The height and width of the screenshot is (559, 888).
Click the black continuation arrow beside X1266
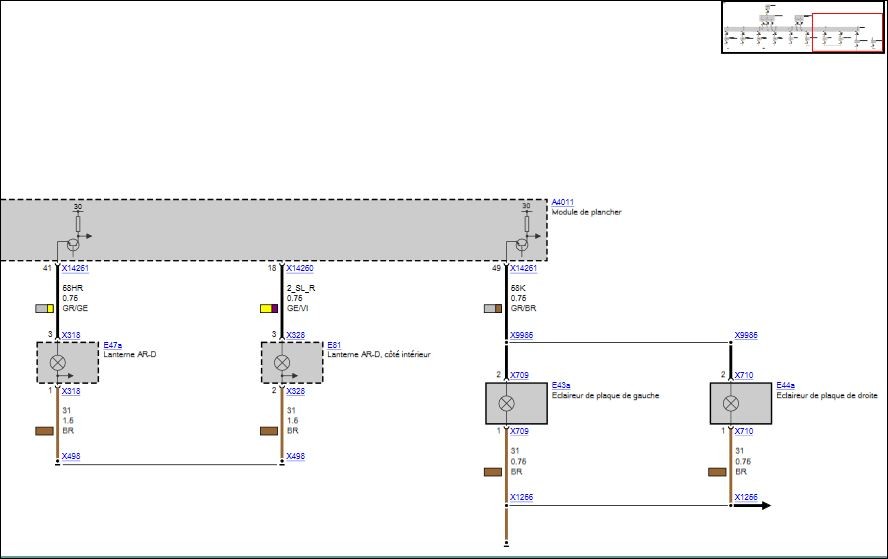point(752,505)
